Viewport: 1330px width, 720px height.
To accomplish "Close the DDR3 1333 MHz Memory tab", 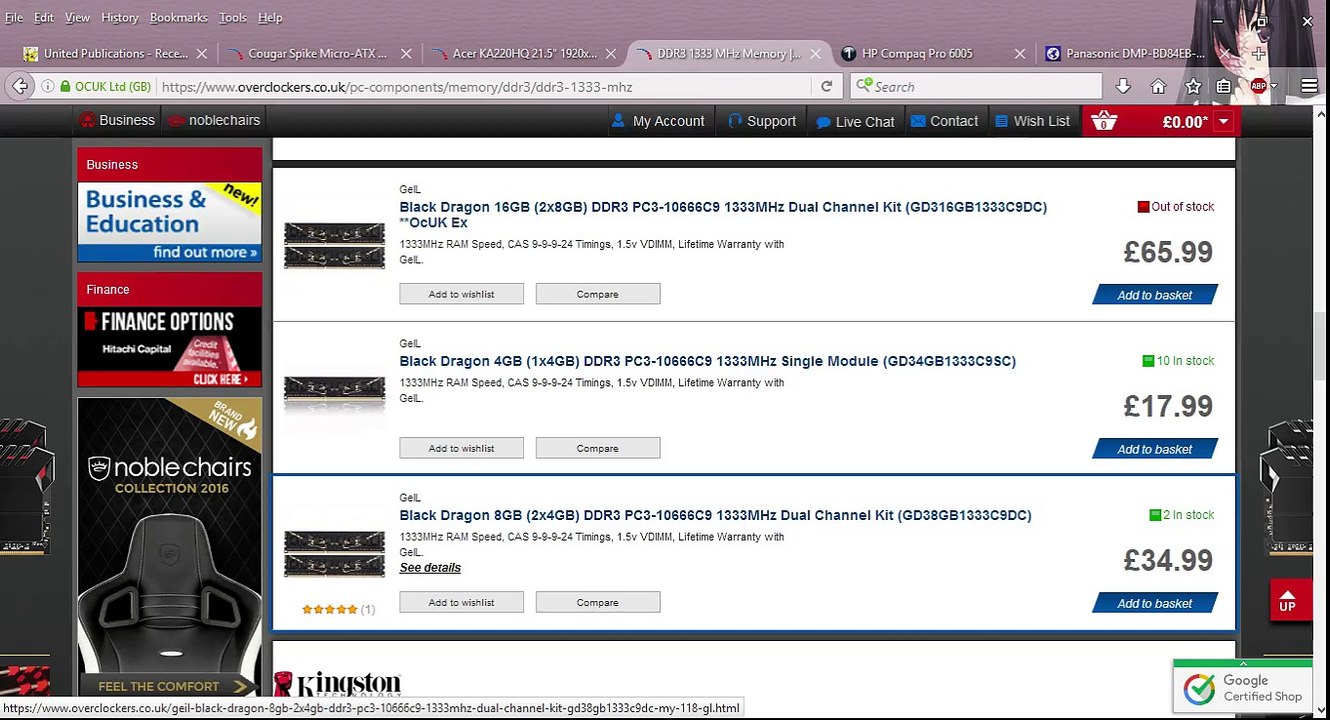I will (x=815, y=54).
